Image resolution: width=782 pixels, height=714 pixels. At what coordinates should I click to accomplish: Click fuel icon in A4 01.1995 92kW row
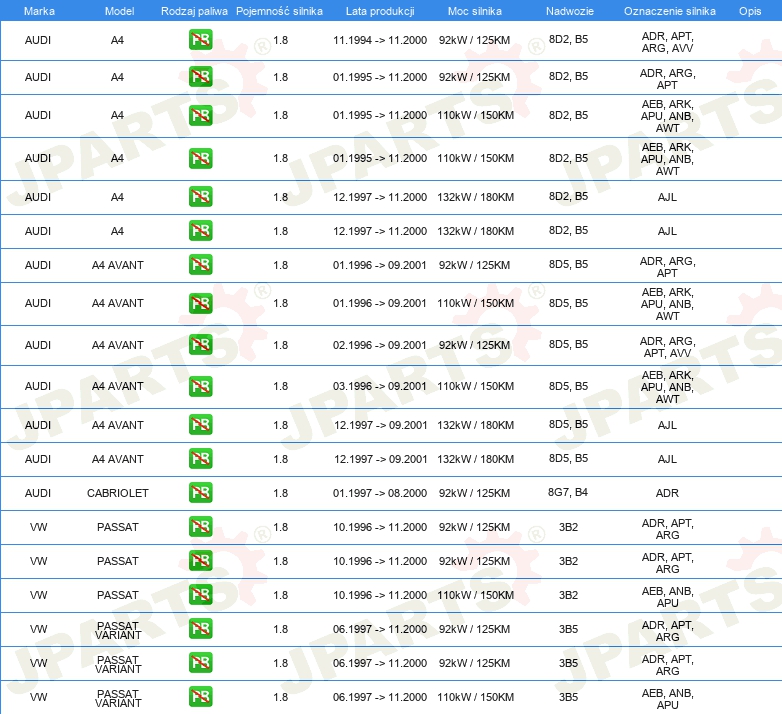click(x=200, y=77)
